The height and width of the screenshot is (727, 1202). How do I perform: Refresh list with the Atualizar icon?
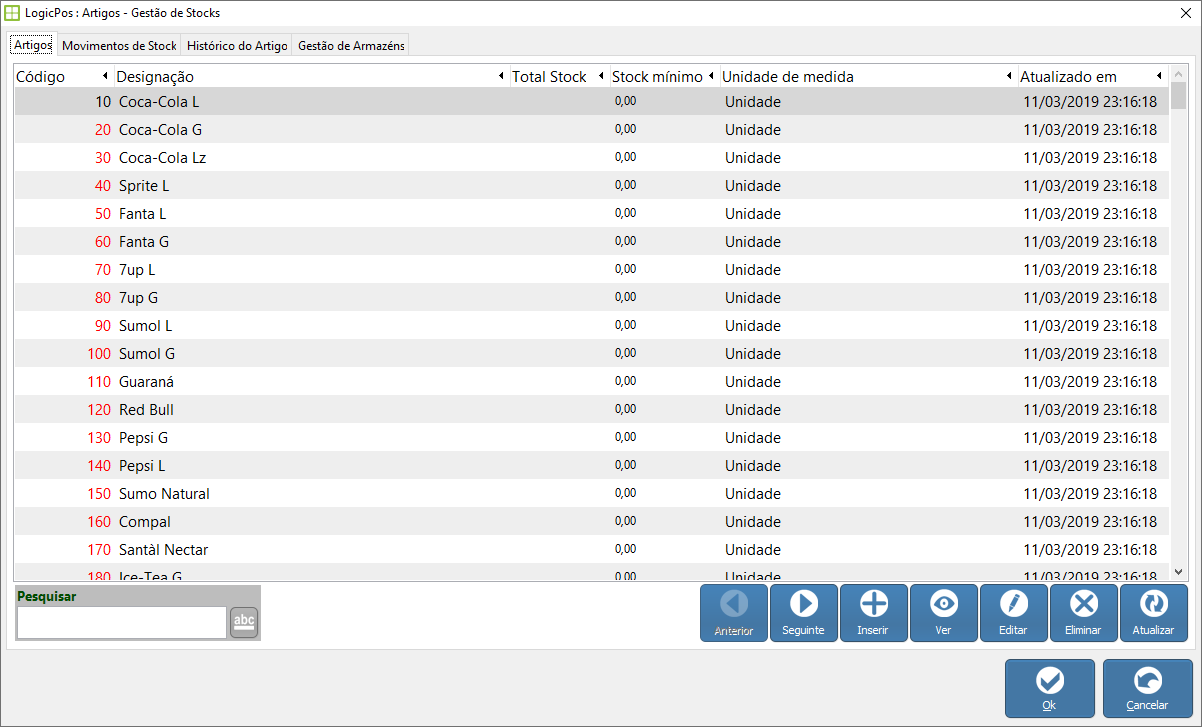click(x=1154, y=604)
